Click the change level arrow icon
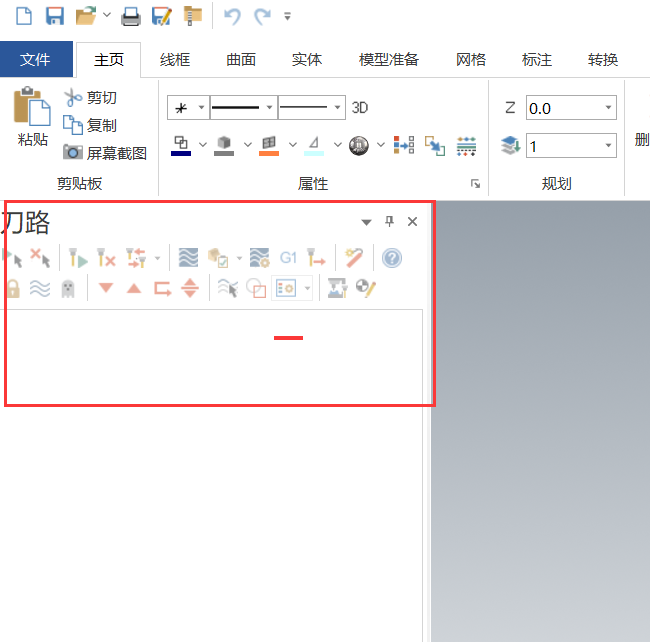The width and height of the screenshot is (650, 642). [435, 146]
